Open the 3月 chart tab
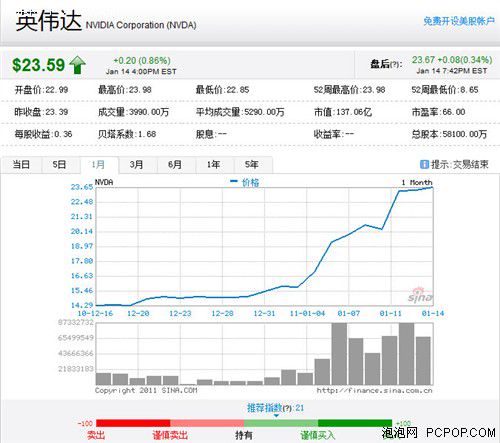The height and width of the screenshot is (443, 500). 137,165
